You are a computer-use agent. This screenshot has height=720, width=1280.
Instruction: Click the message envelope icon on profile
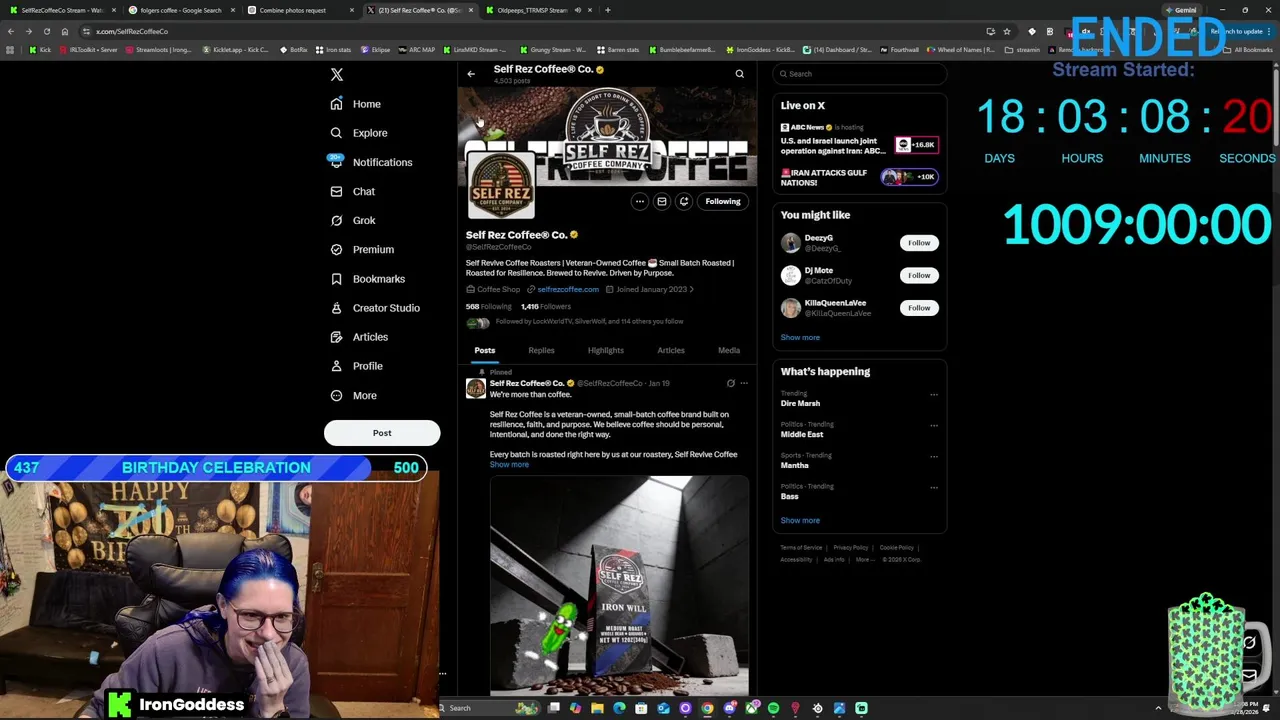point(662,201)
